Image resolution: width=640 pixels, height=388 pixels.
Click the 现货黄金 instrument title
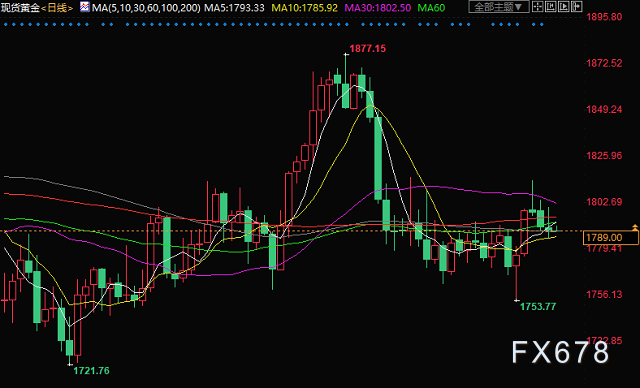20,8
